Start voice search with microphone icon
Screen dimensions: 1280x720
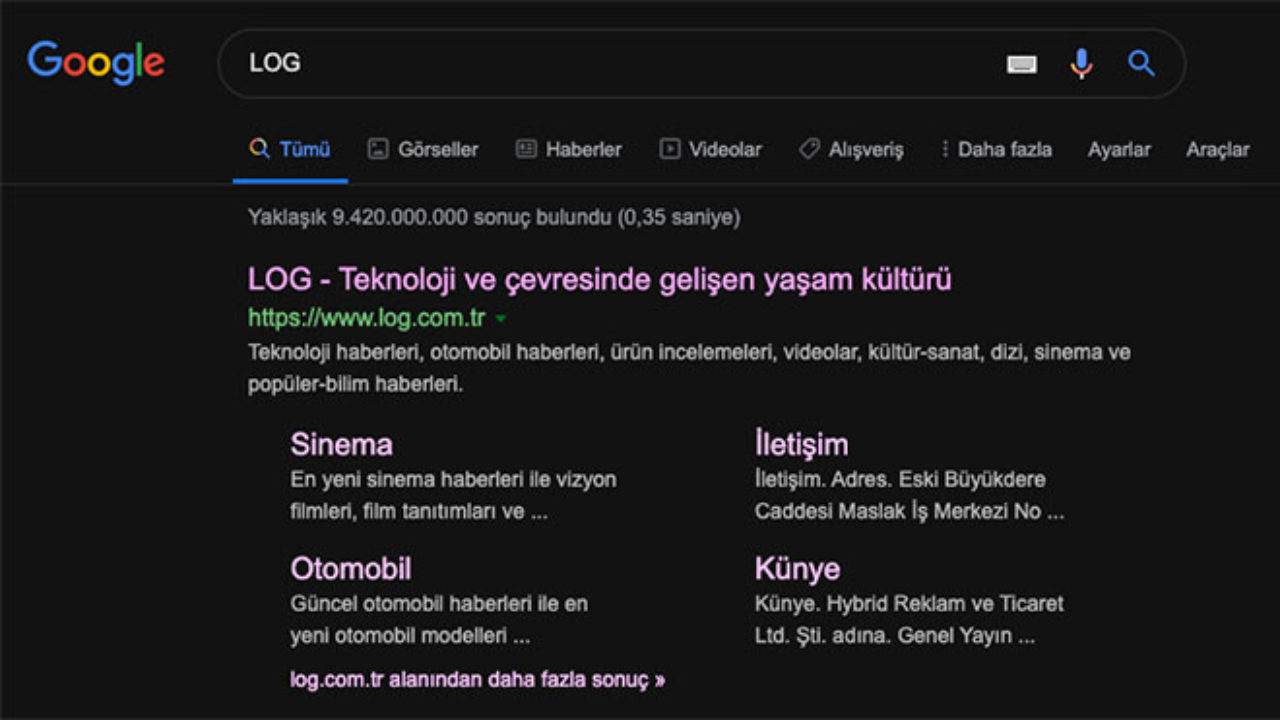1081,64
